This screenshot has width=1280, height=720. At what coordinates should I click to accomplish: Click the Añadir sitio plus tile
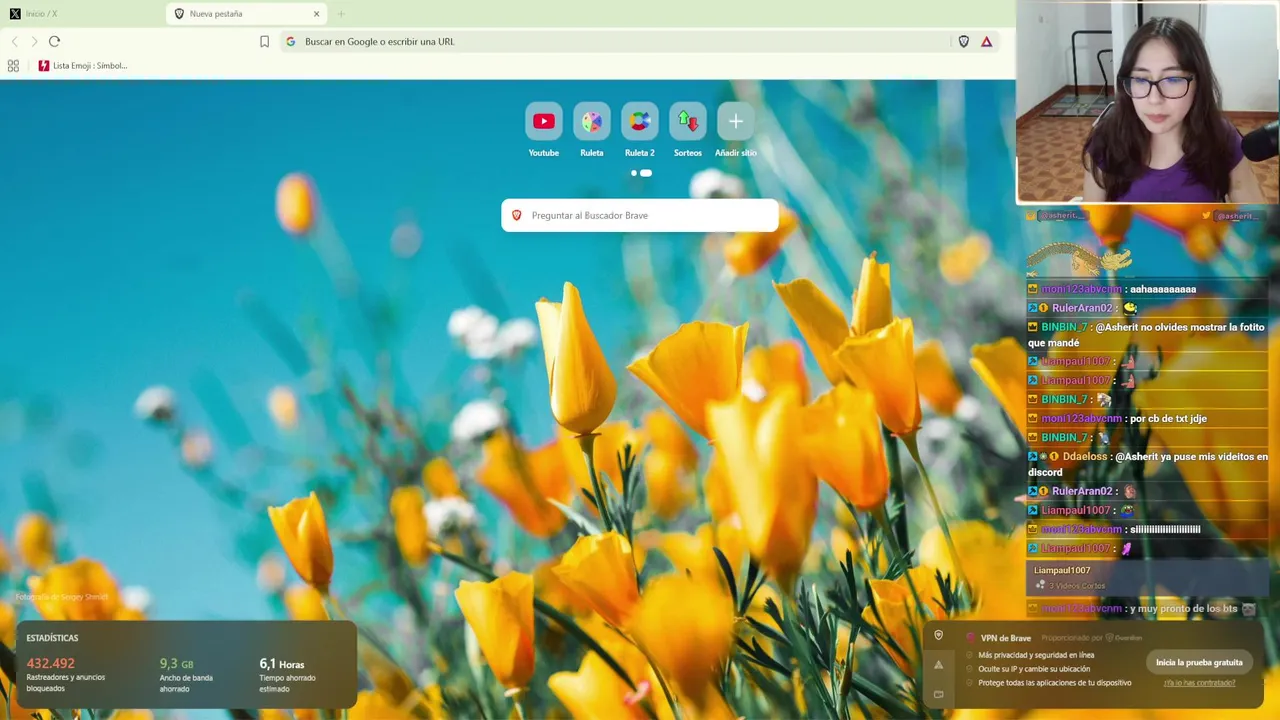[736, 121]
